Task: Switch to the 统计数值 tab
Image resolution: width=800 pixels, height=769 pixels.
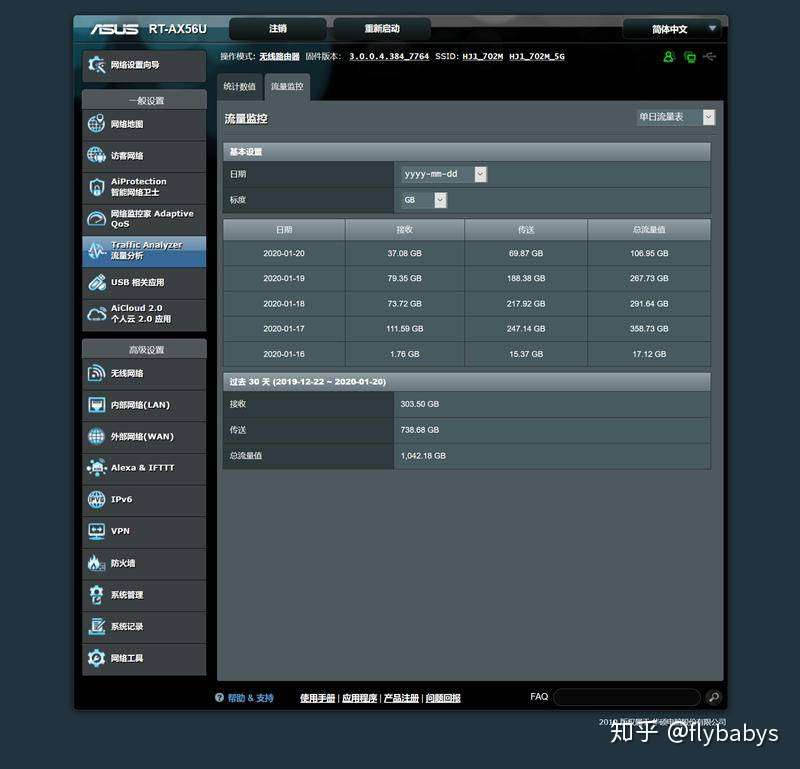Action: point(239,87)
